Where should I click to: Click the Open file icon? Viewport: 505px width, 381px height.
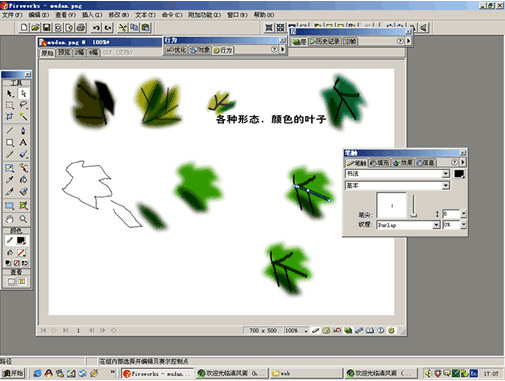[x=35, y=27]
